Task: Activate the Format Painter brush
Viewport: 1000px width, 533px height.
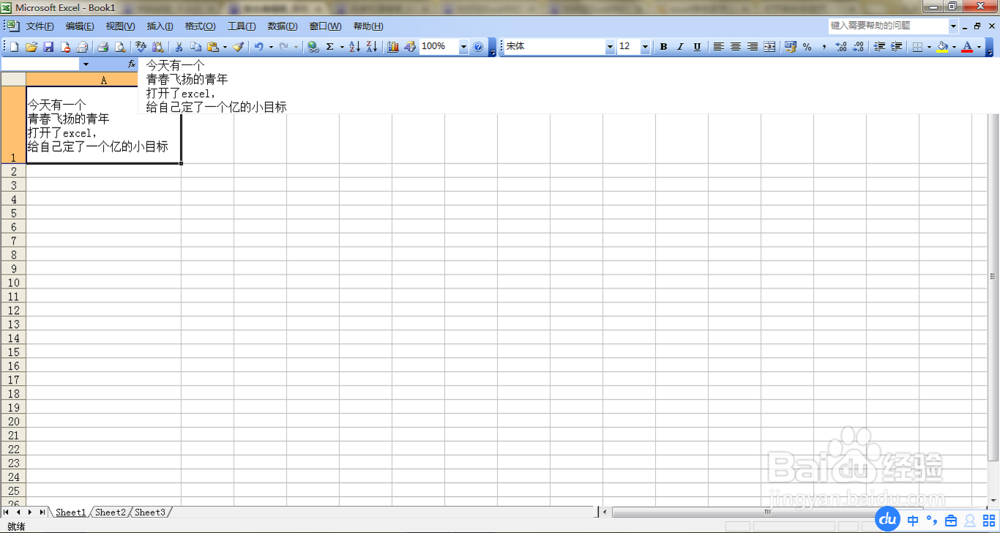Action: 238,47
